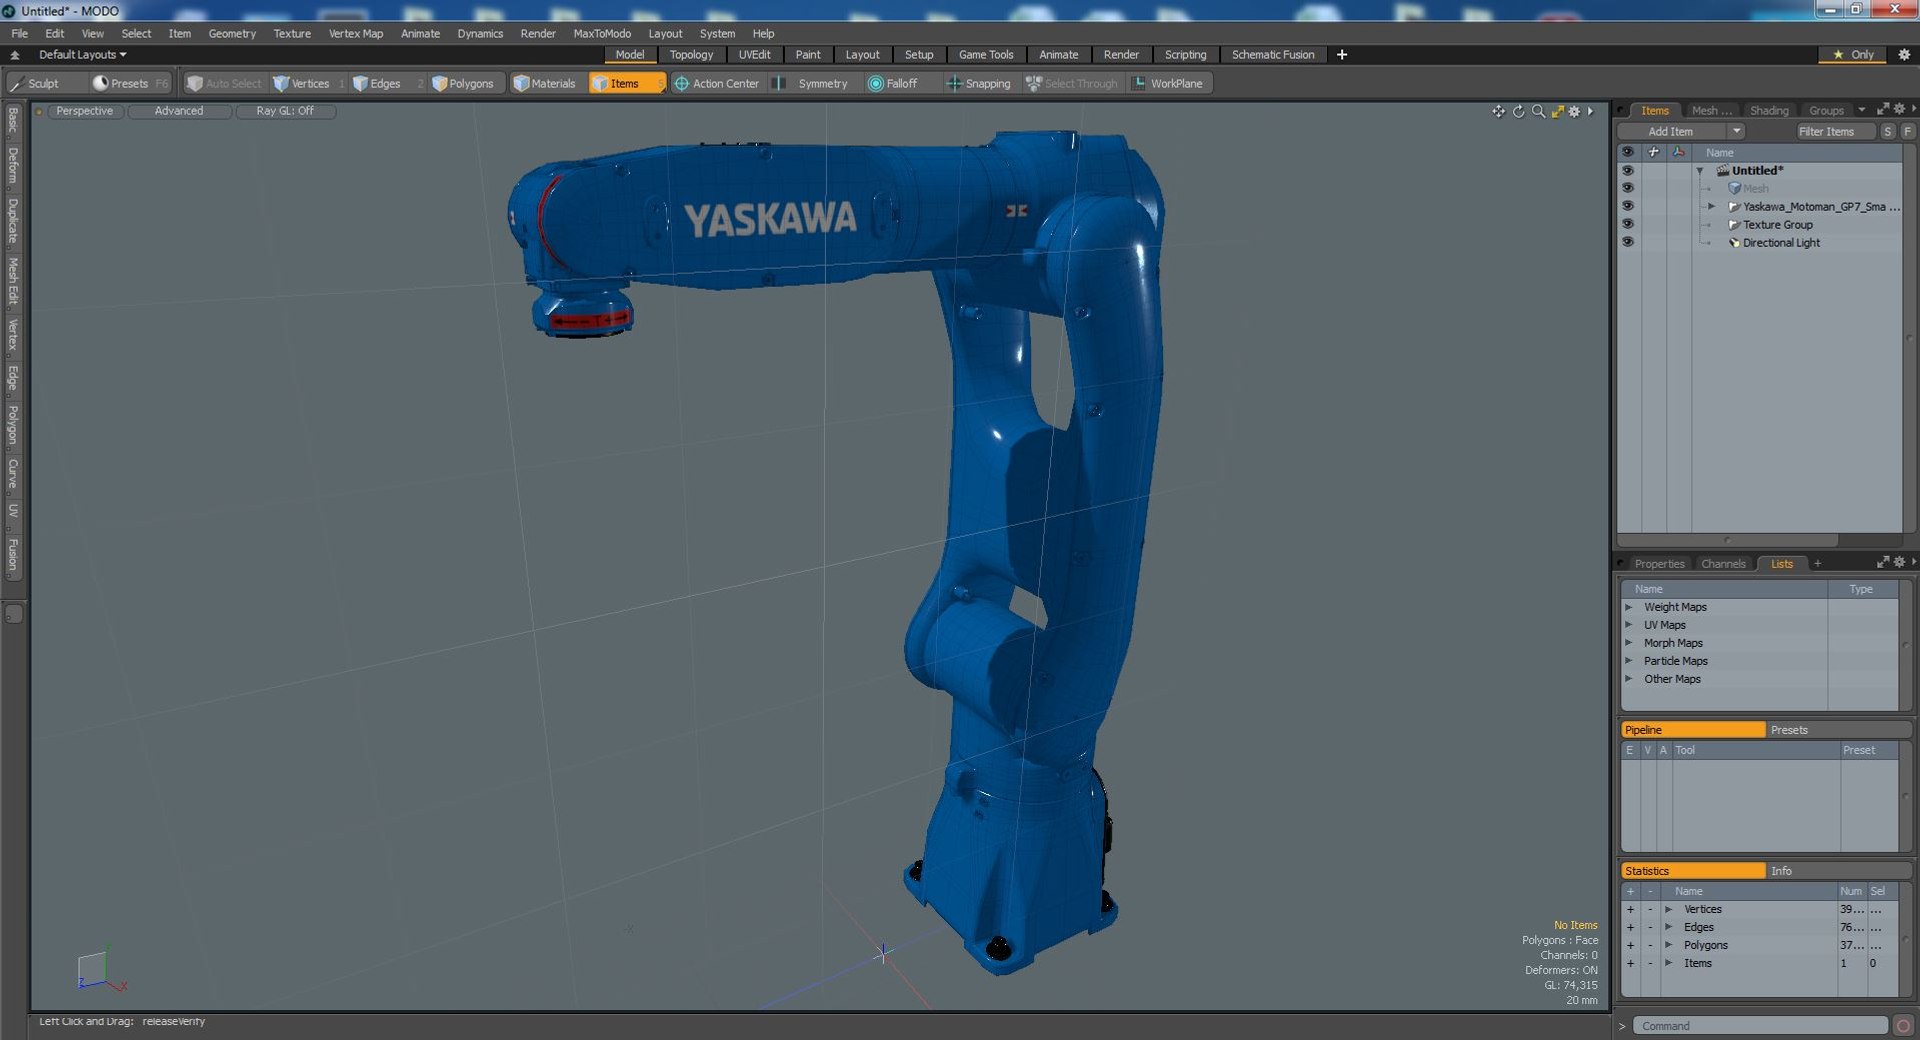Open Default Layouts dropdown
Viewport: 1920px width, 1040px height.
point(82,55)
